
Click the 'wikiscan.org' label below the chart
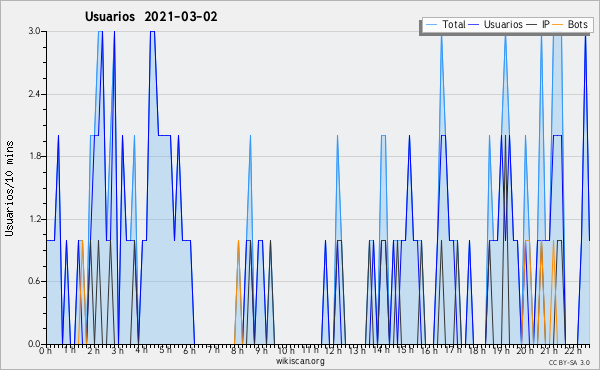tap(300, 361)
